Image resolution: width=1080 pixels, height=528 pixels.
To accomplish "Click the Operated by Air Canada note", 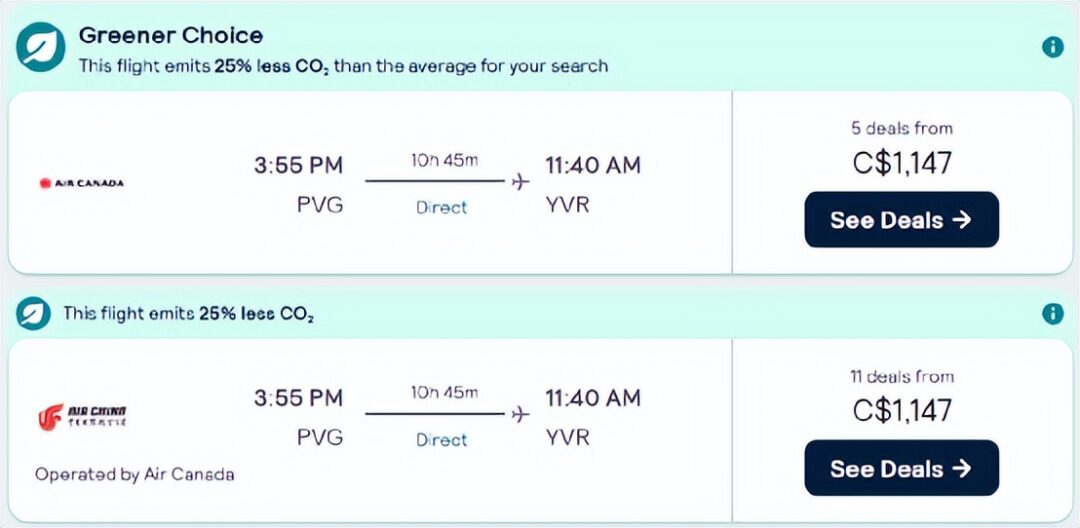I will pyautogui.click(x=134, y=474).
